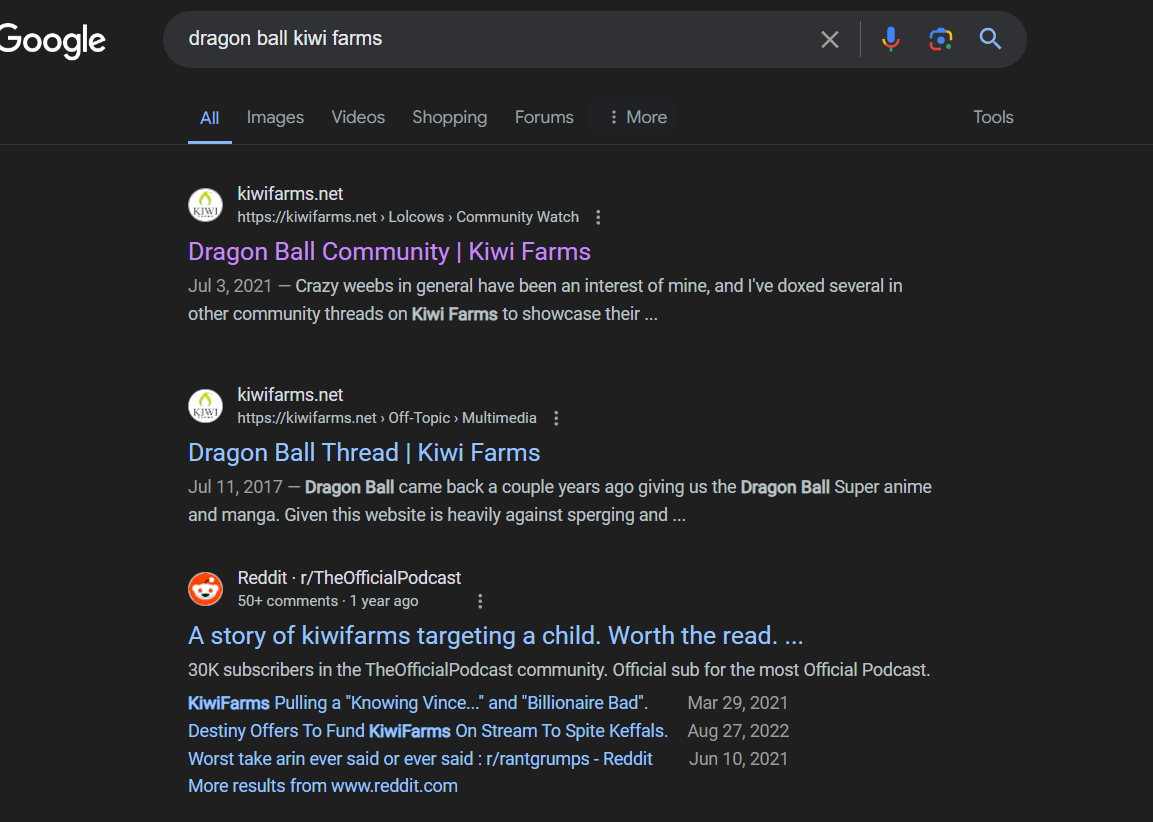Click the kiwifarms.net site name above Community Watch breadcrumb

point(290,193)
